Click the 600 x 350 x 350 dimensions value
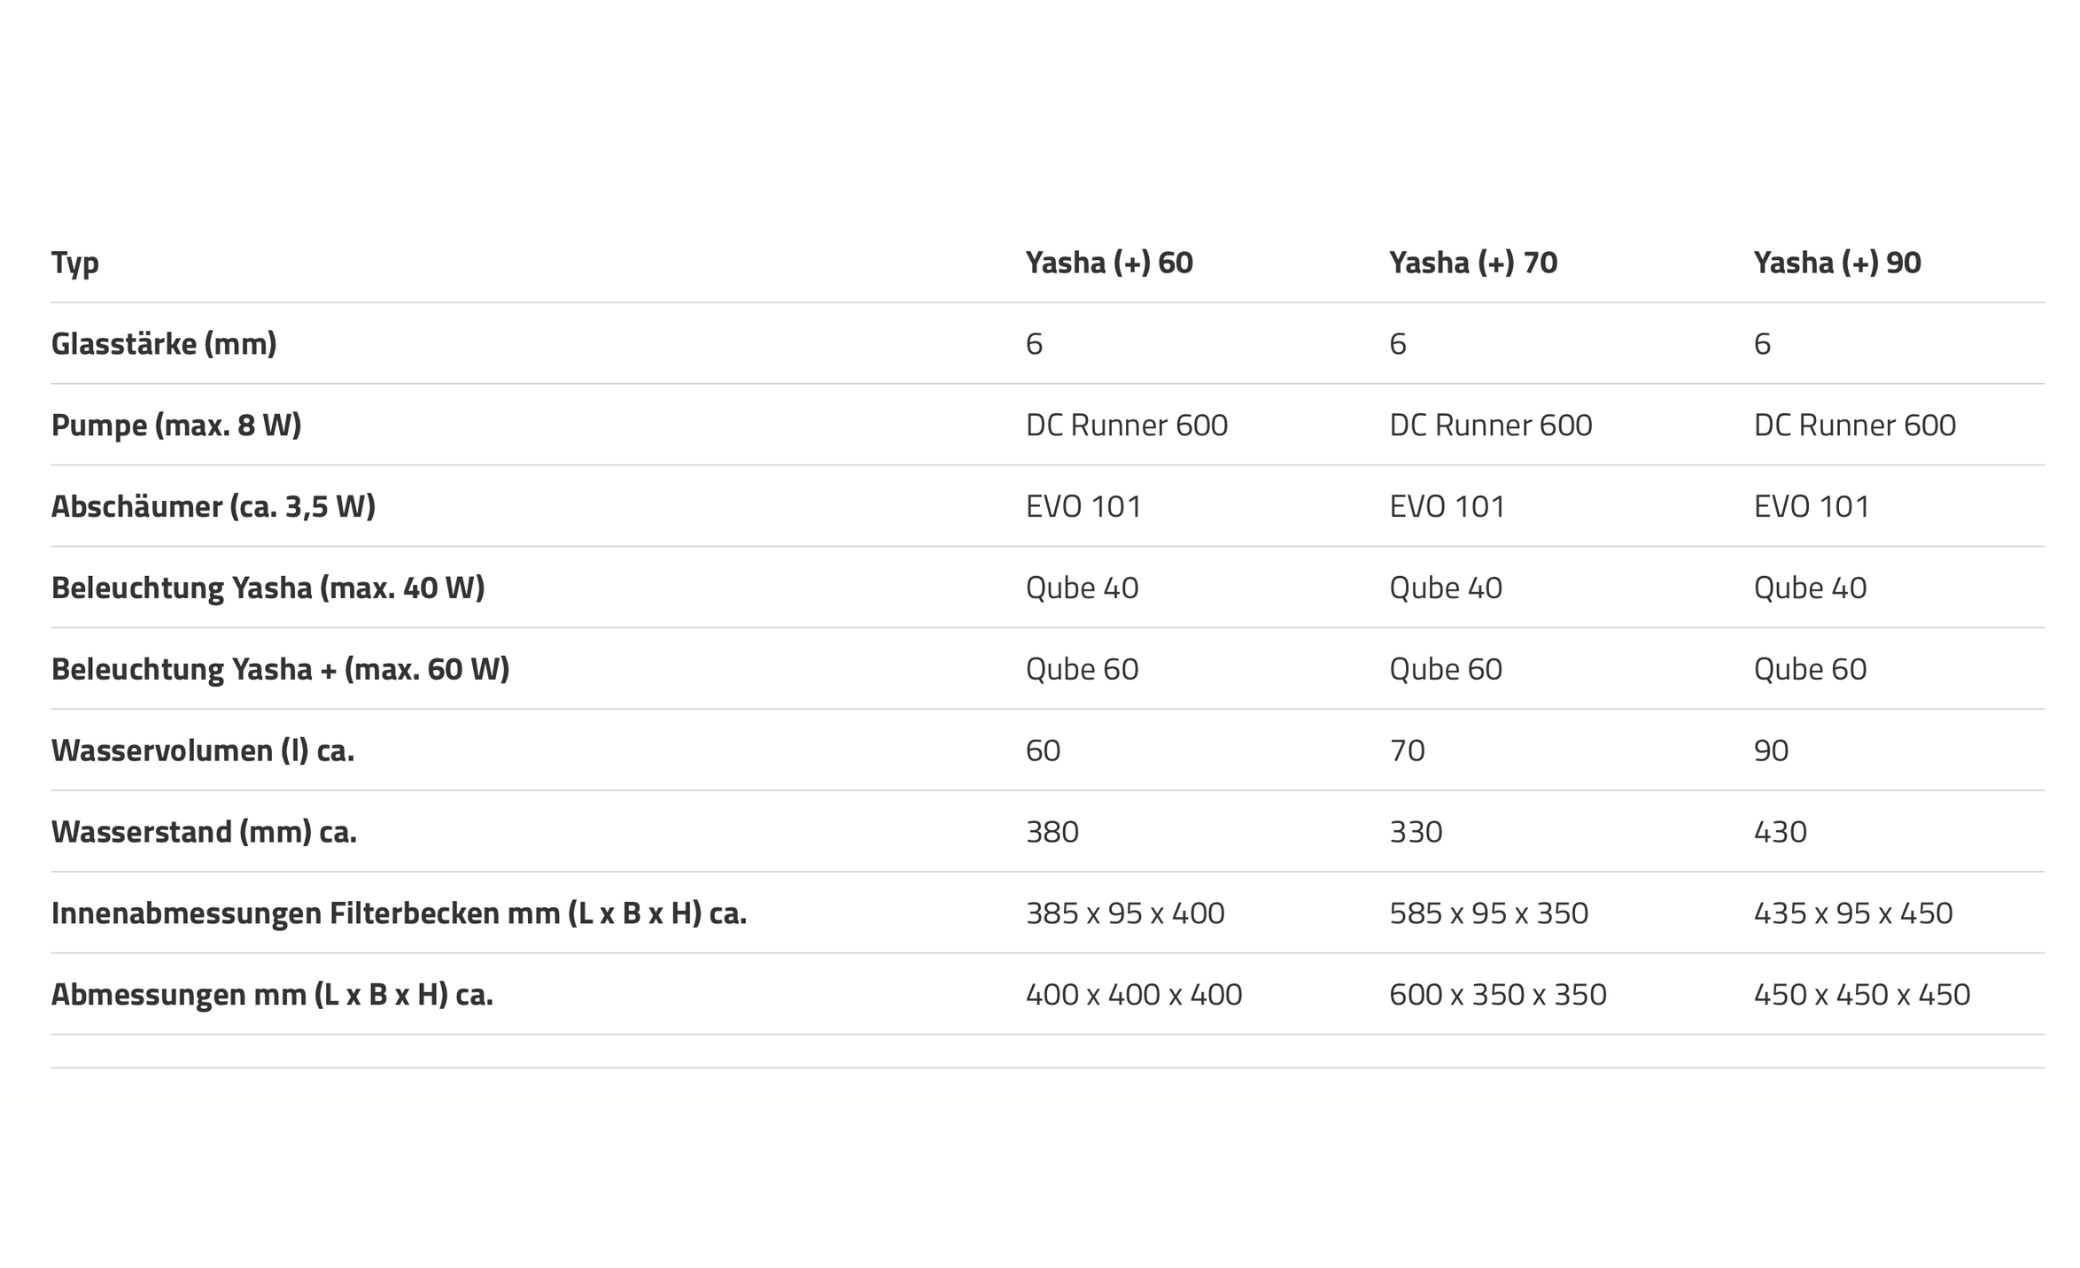This screenshot has height=1268, width=2080. 1498,995
